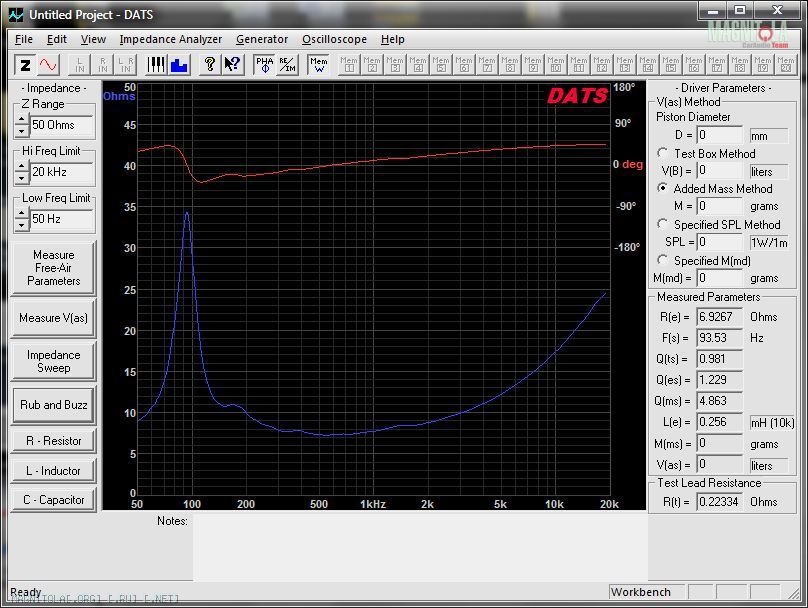Click the Piston Diameter D input field
The height and width of the screenshot is (608, 808).
(719, 135)
